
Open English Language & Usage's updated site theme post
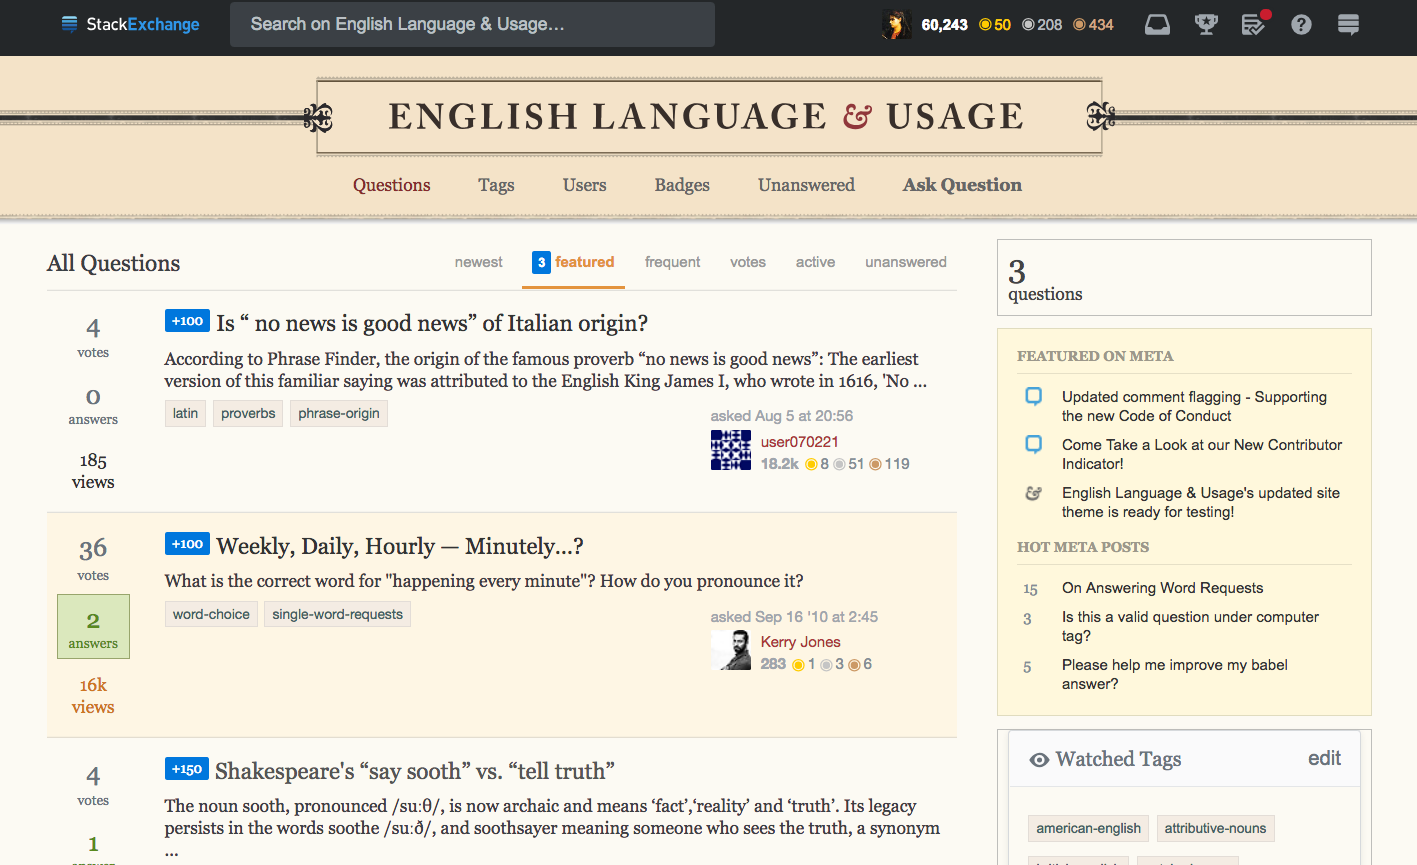click(1201, 502)
